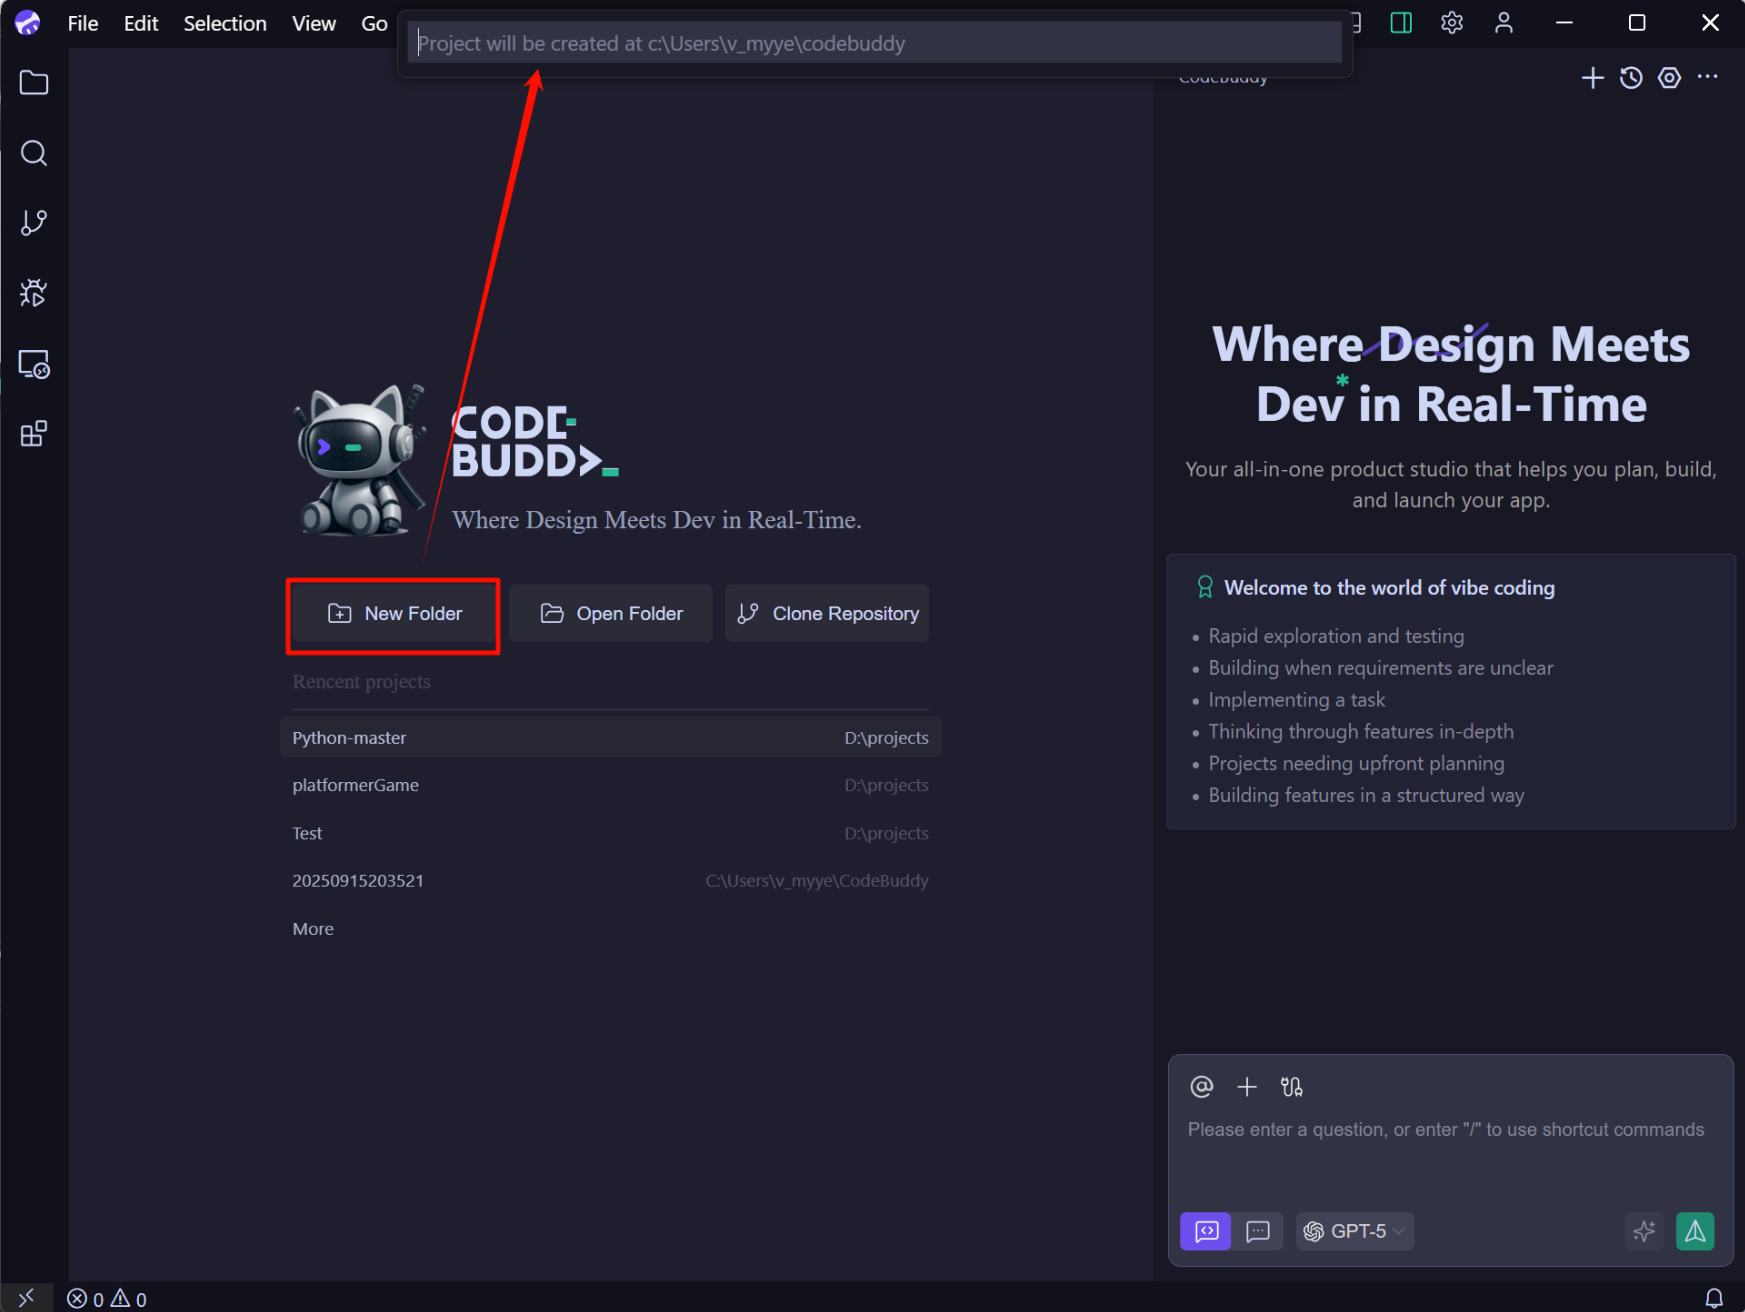Open the GPT-5 model dropdown
This screenshot has width=1745, height=1312.
coord(1355,1231)
